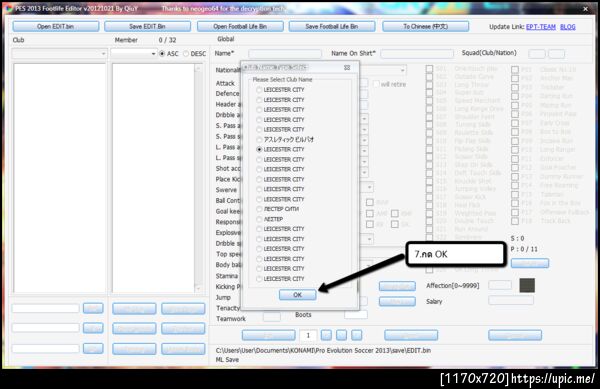Click the "S : 0" counter

coord(517,238)
